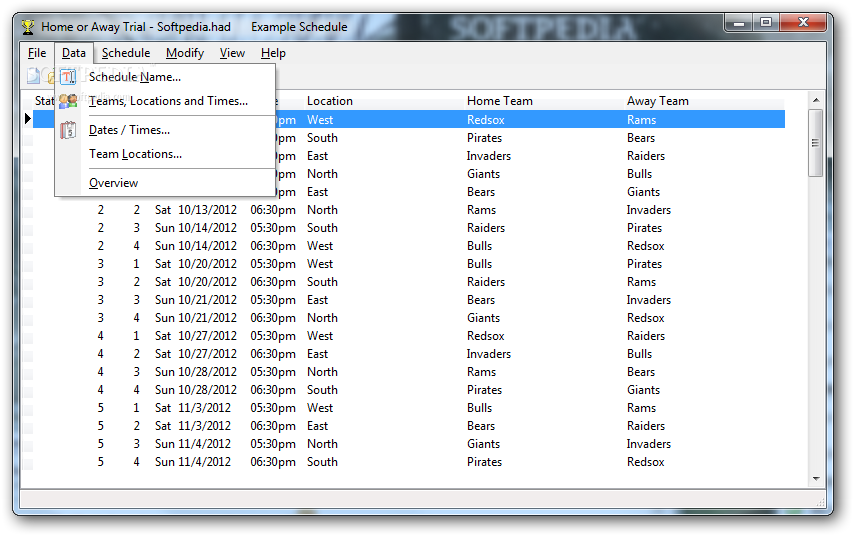Click the Schedule Name text-cursor icon

point(68,77)
